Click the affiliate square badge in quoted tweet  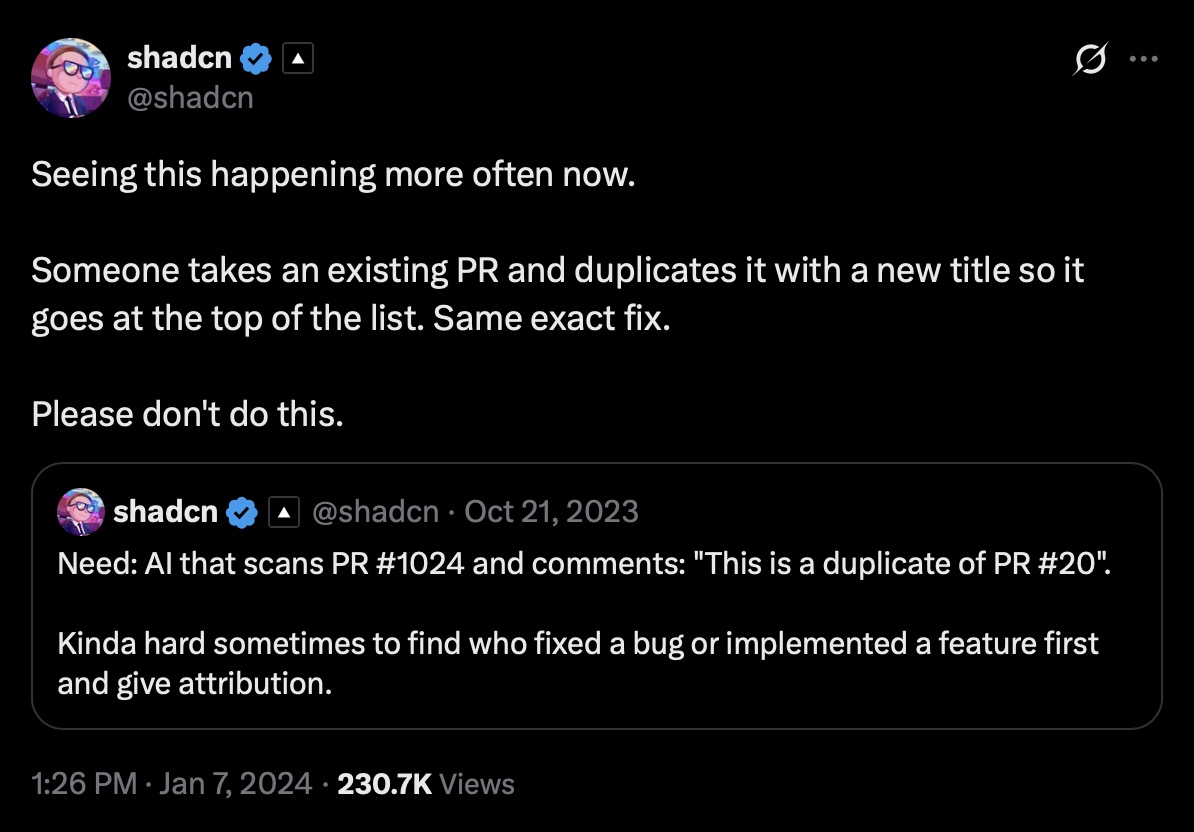coord(283,511)
